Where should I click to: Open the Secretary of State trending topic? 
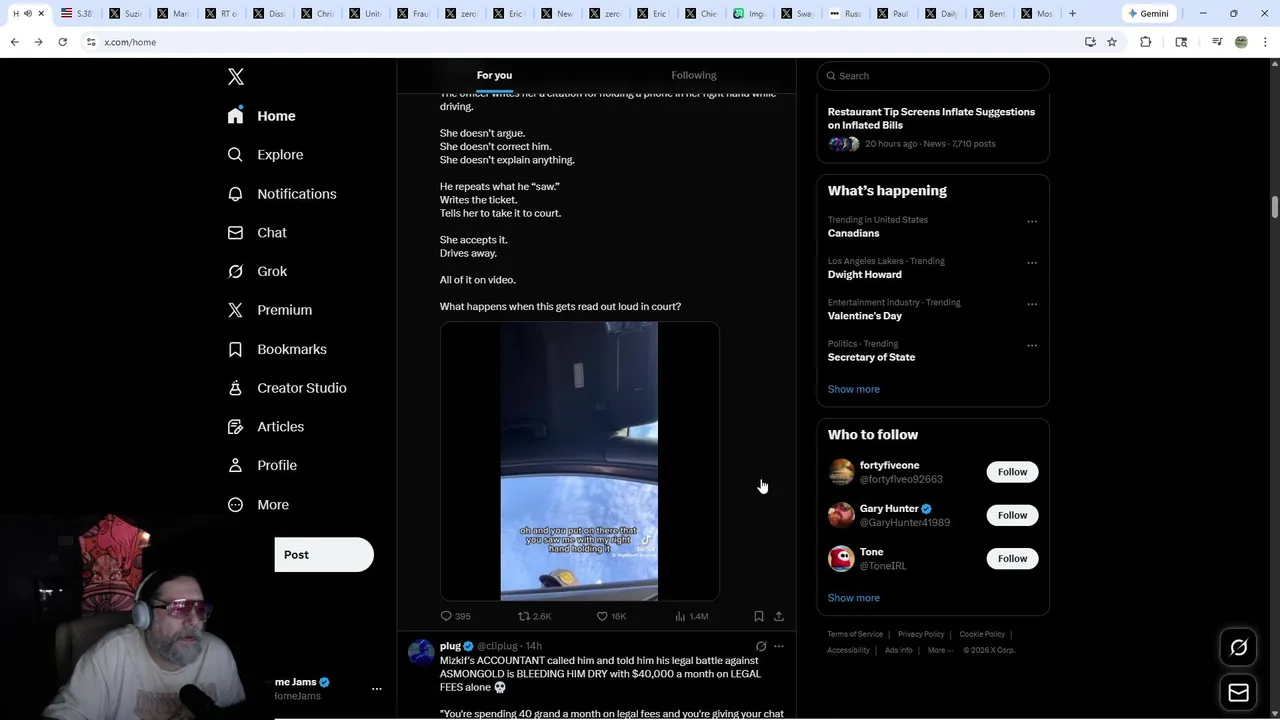coord(871,357)
